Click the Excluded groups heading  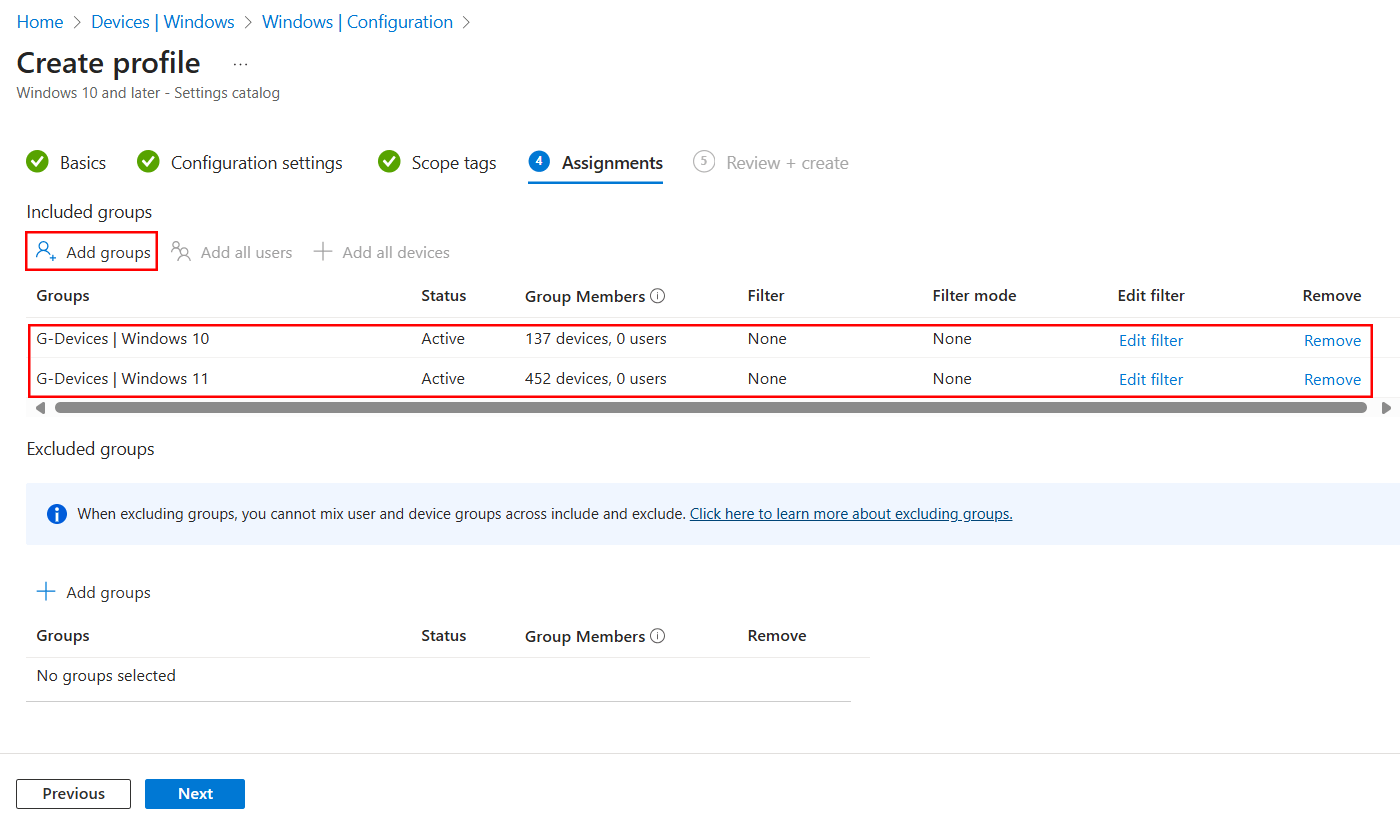[90, 449]
